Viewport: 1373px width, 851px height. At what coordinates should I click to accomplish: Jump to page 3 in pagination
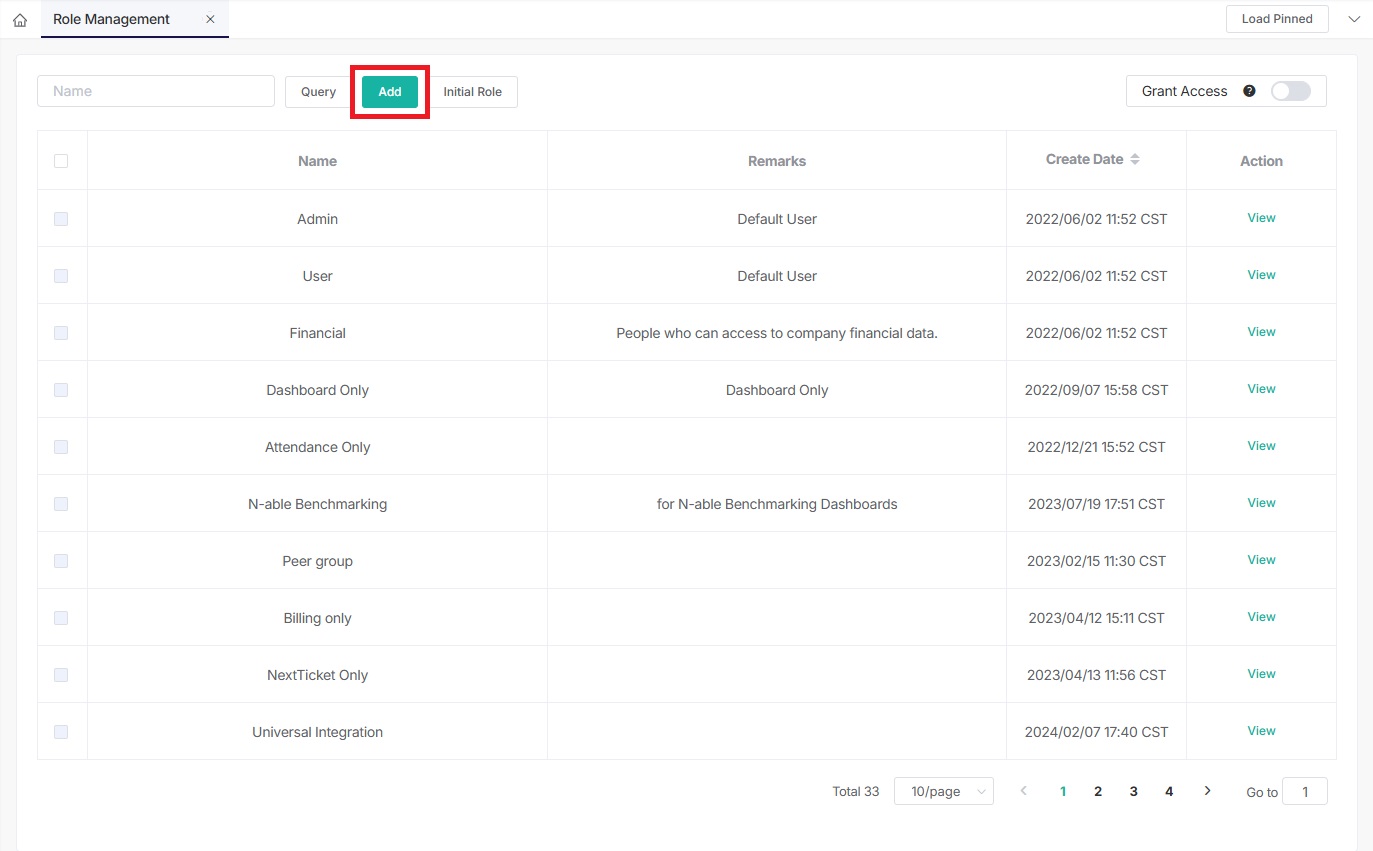[1133, 791]
